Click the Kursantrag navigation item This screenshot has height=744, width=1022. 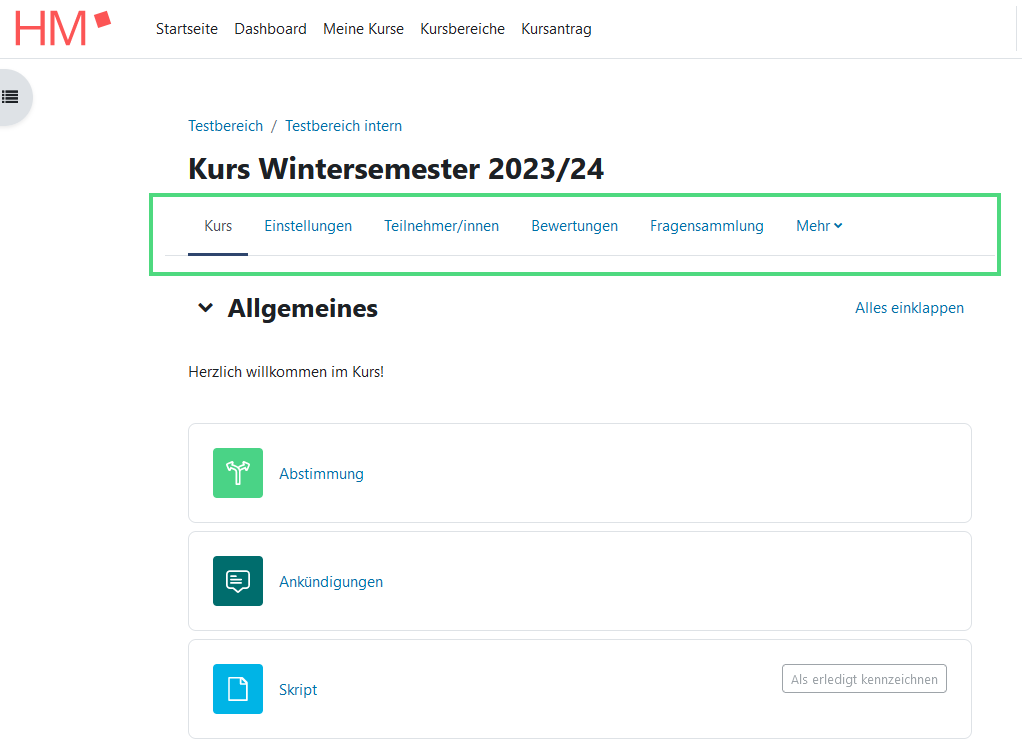(x=556, y=29)
